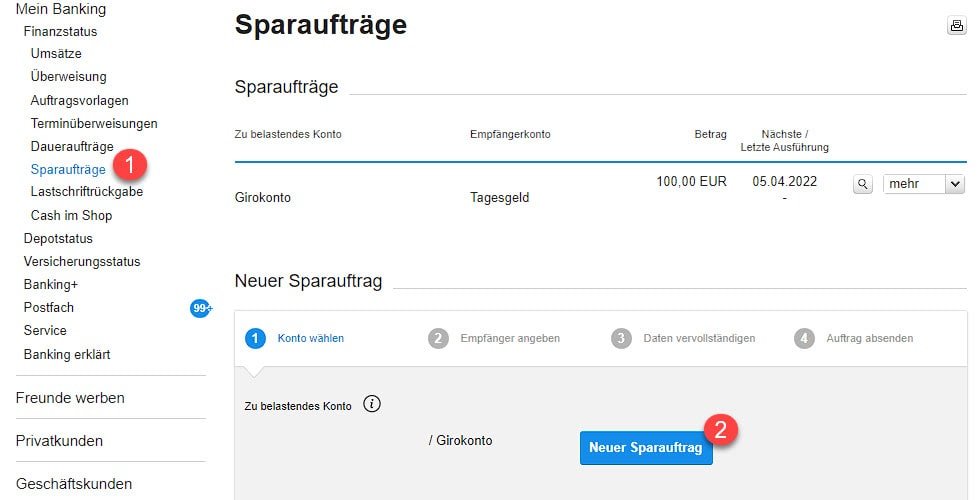Open Terminüberweisungen
This screenshot has width=979, height=500.
pos(94,124)
